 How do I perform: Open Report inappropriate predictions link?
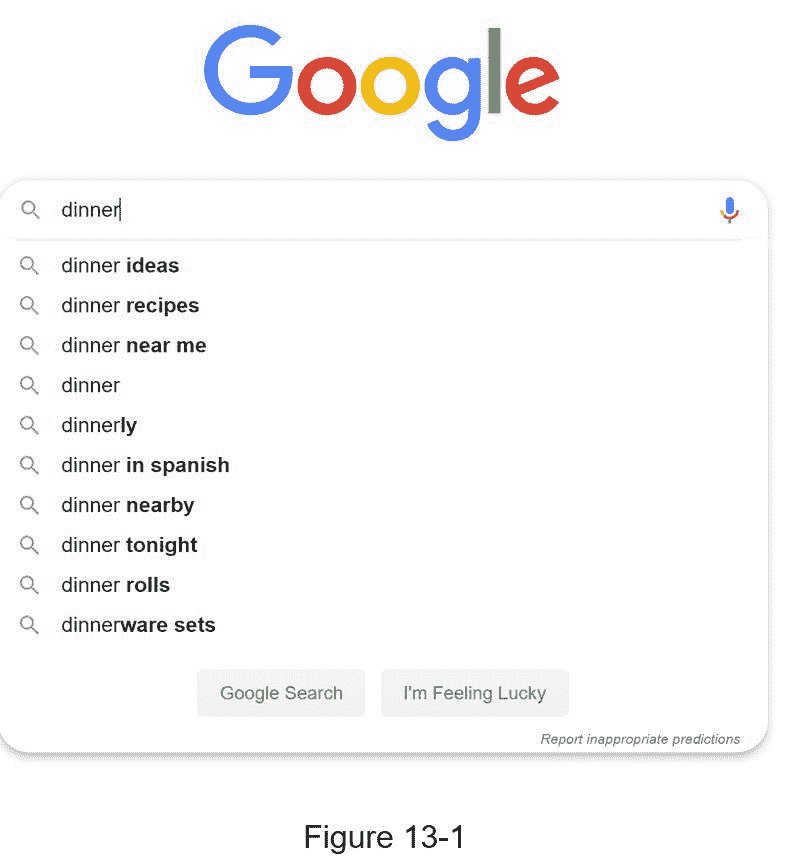point(640,739)
